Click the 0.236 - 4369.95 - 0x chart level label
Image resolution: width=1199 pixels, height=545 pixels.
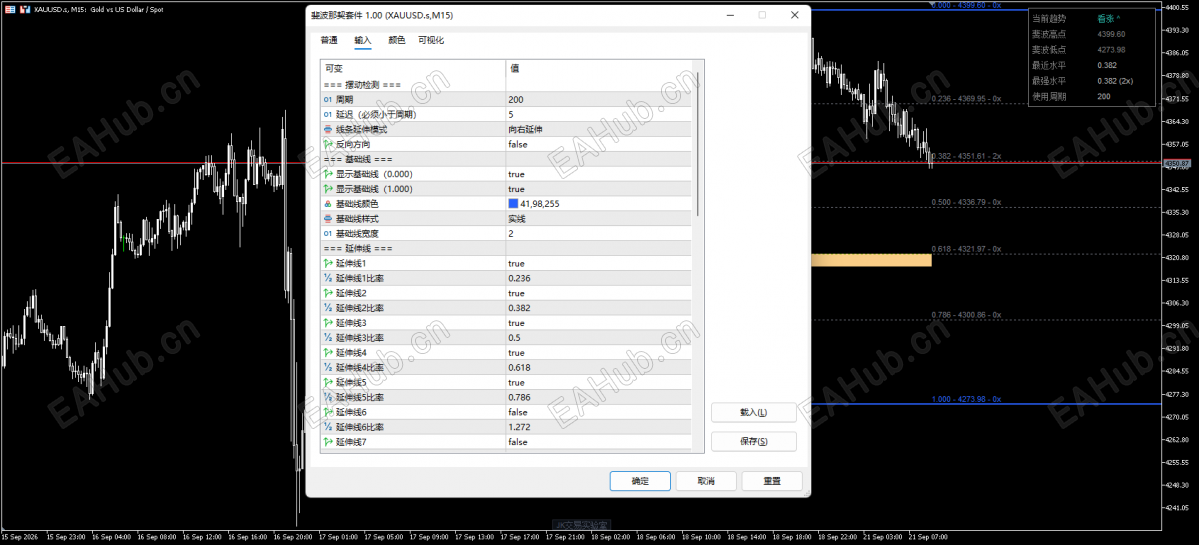point(966,99)
